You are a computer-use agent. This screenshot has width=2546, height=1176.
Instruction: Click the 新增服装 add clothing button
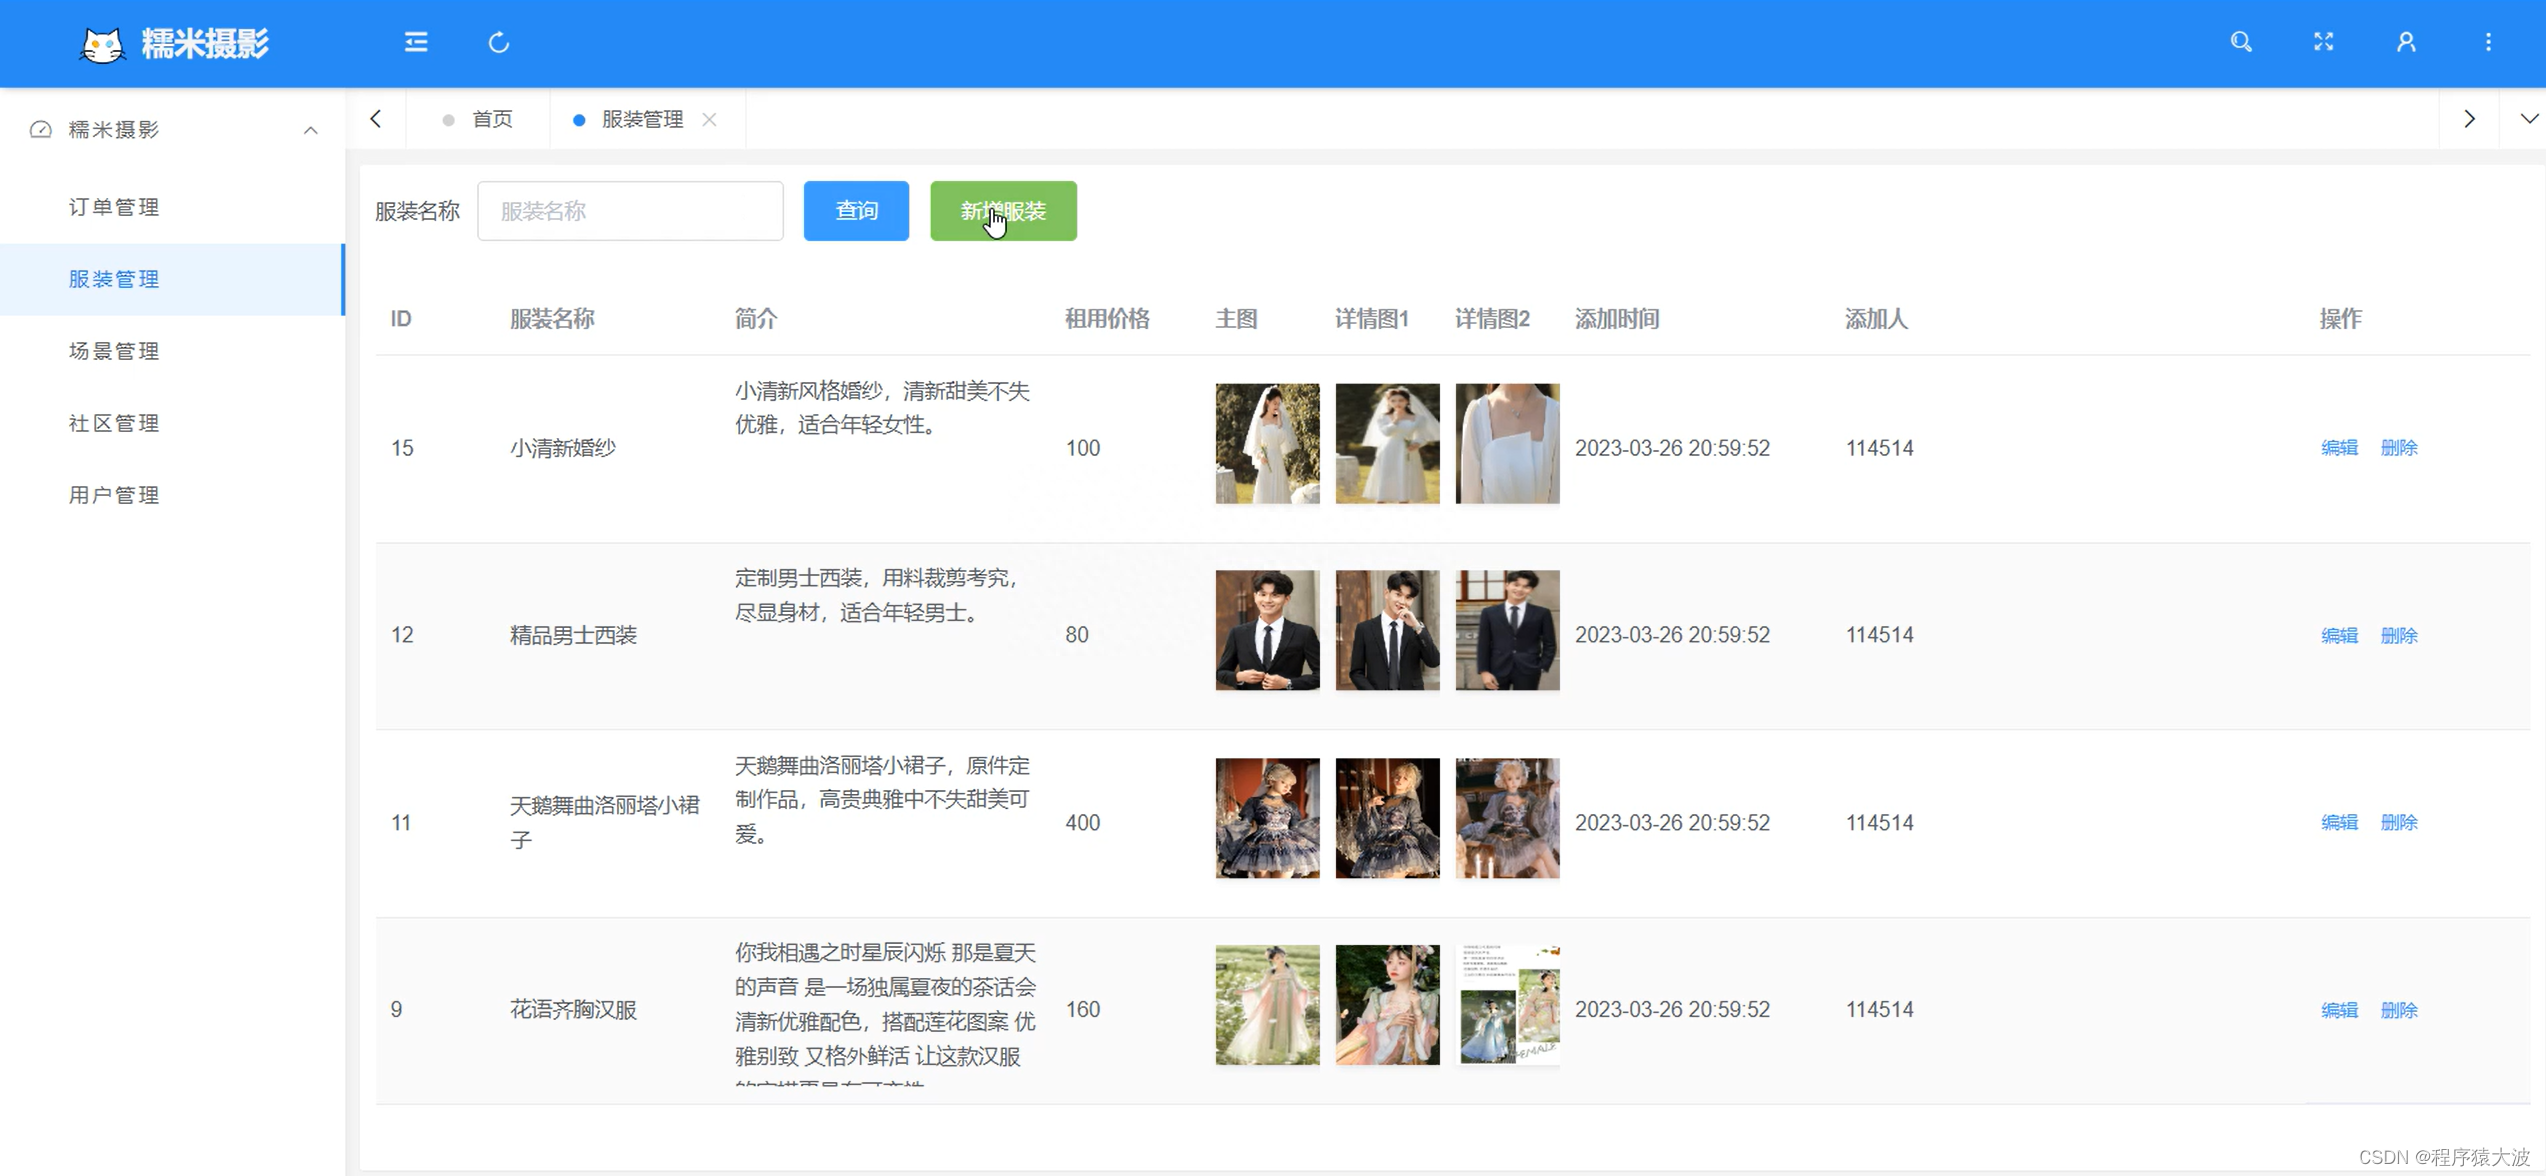pos(1002,210)
